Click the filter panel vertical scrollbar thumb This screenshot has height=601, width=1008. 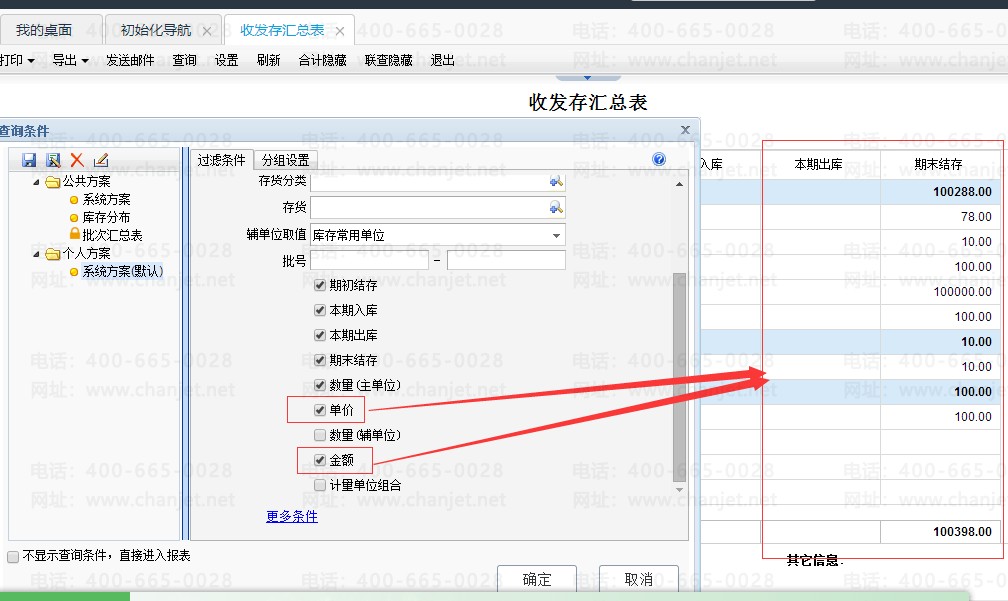coord(679,377)
